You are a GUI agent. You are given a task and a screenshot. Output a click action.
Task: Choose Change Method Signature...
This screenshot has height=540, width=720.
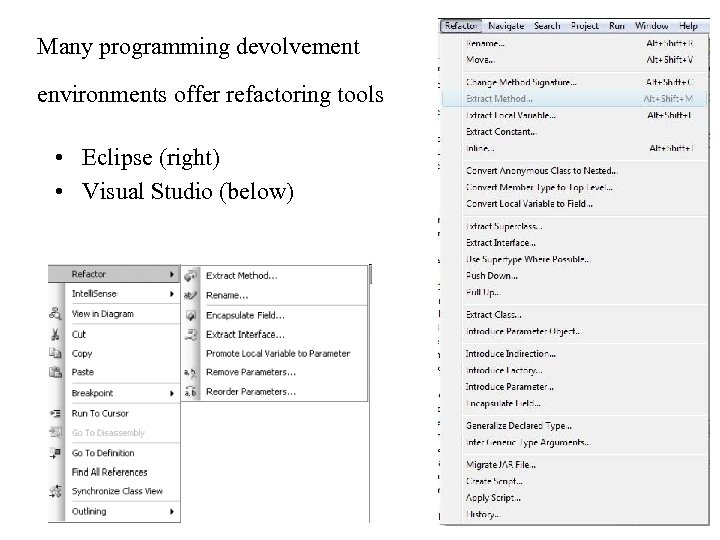click(574, 82)
